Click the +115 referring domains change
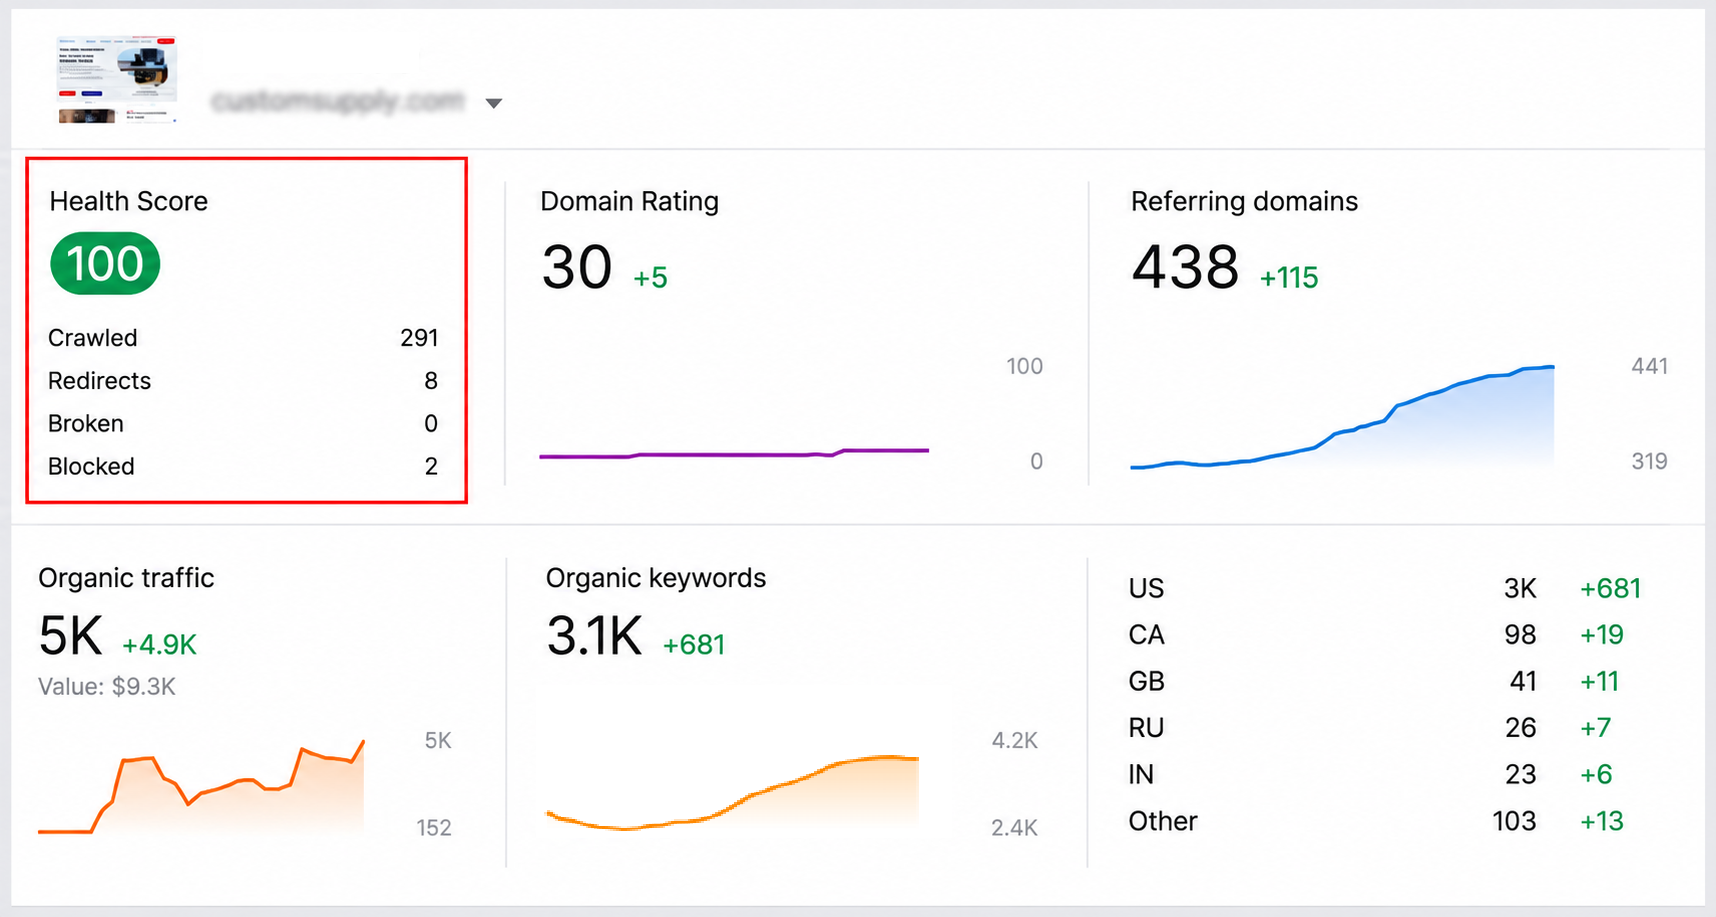The width and height of the screenshot is (1716, 917). (x=1289, y=277)
